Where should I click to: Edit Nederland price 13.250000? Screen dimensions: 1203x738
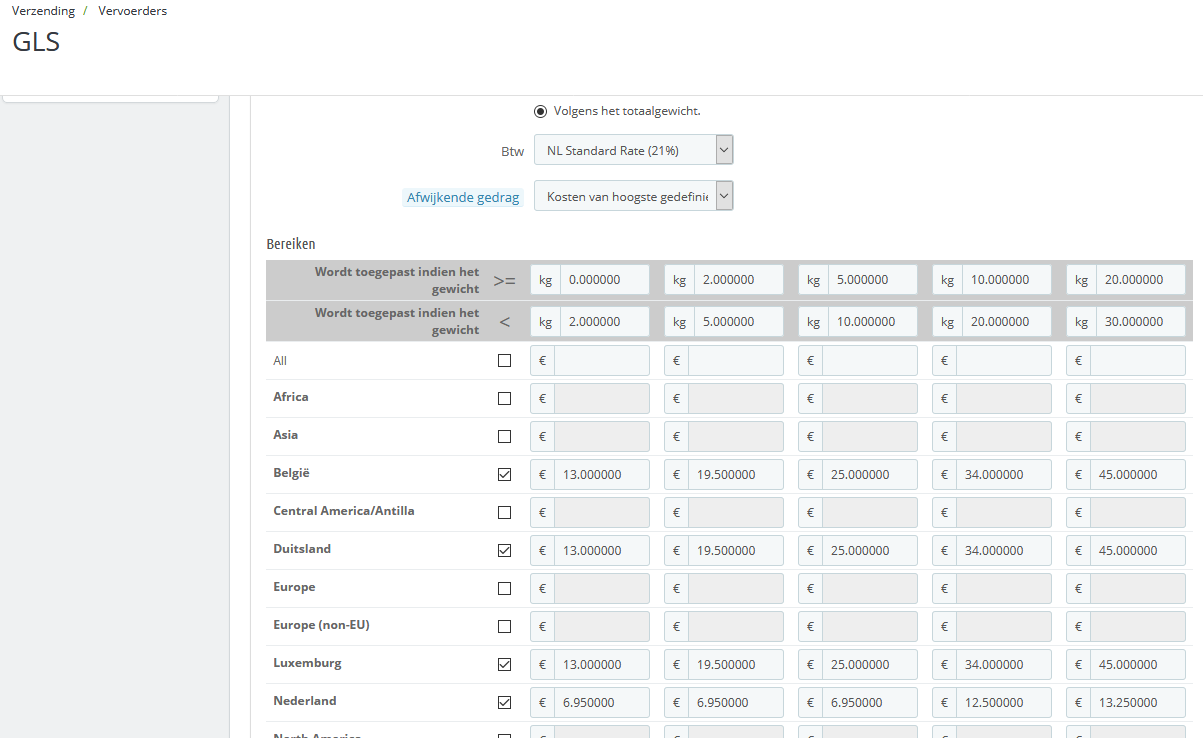1138,703
